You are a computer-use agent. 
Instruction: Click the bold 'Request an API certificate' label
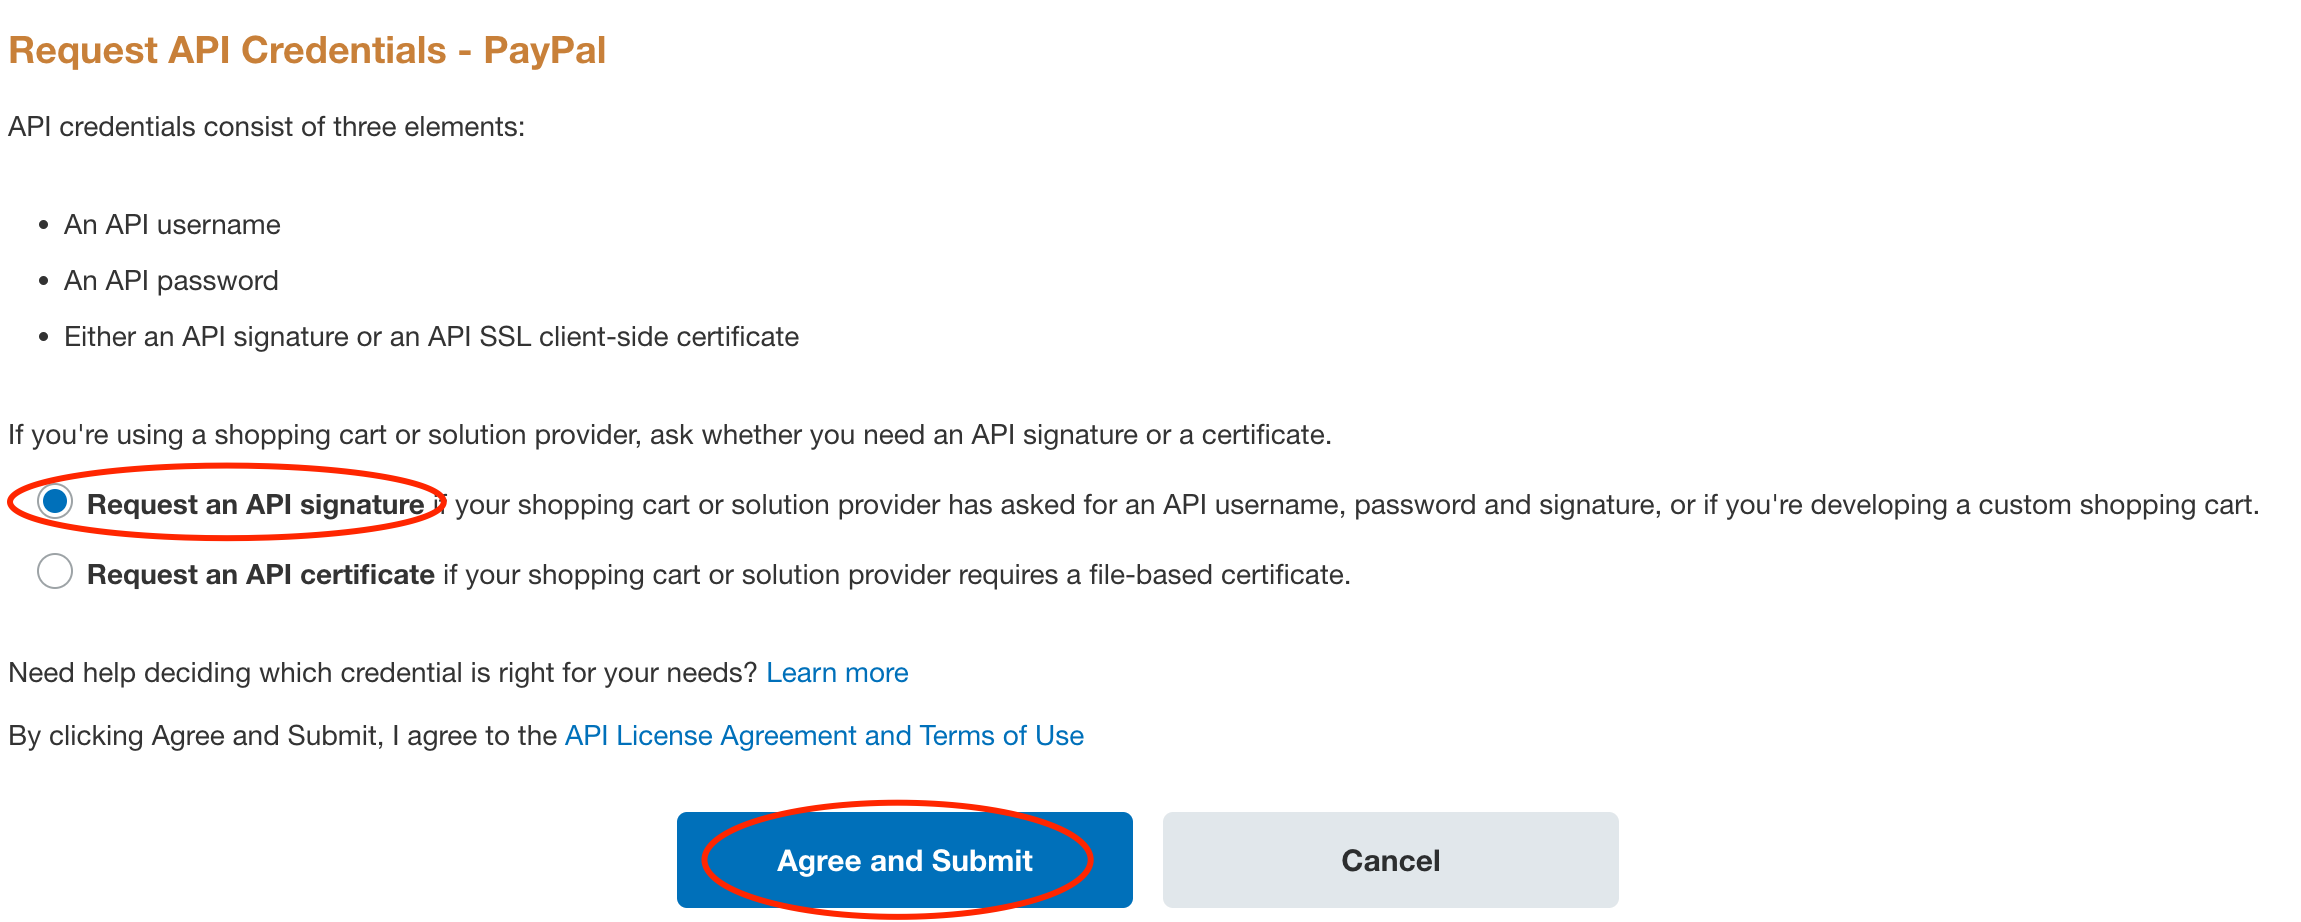[260, 575]
